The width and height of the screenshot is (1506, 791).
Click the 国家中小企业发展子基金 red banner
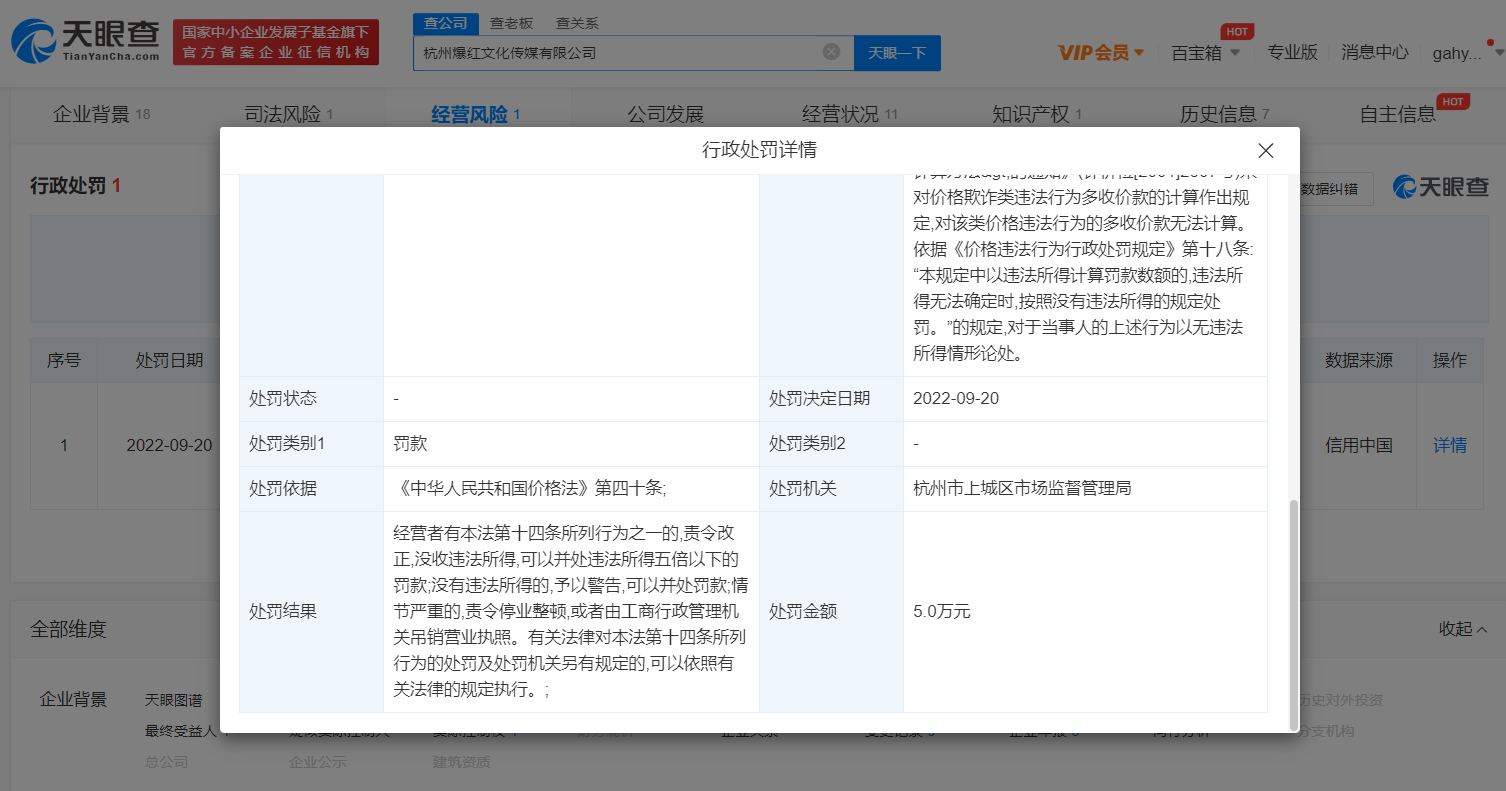coord(276,42)
